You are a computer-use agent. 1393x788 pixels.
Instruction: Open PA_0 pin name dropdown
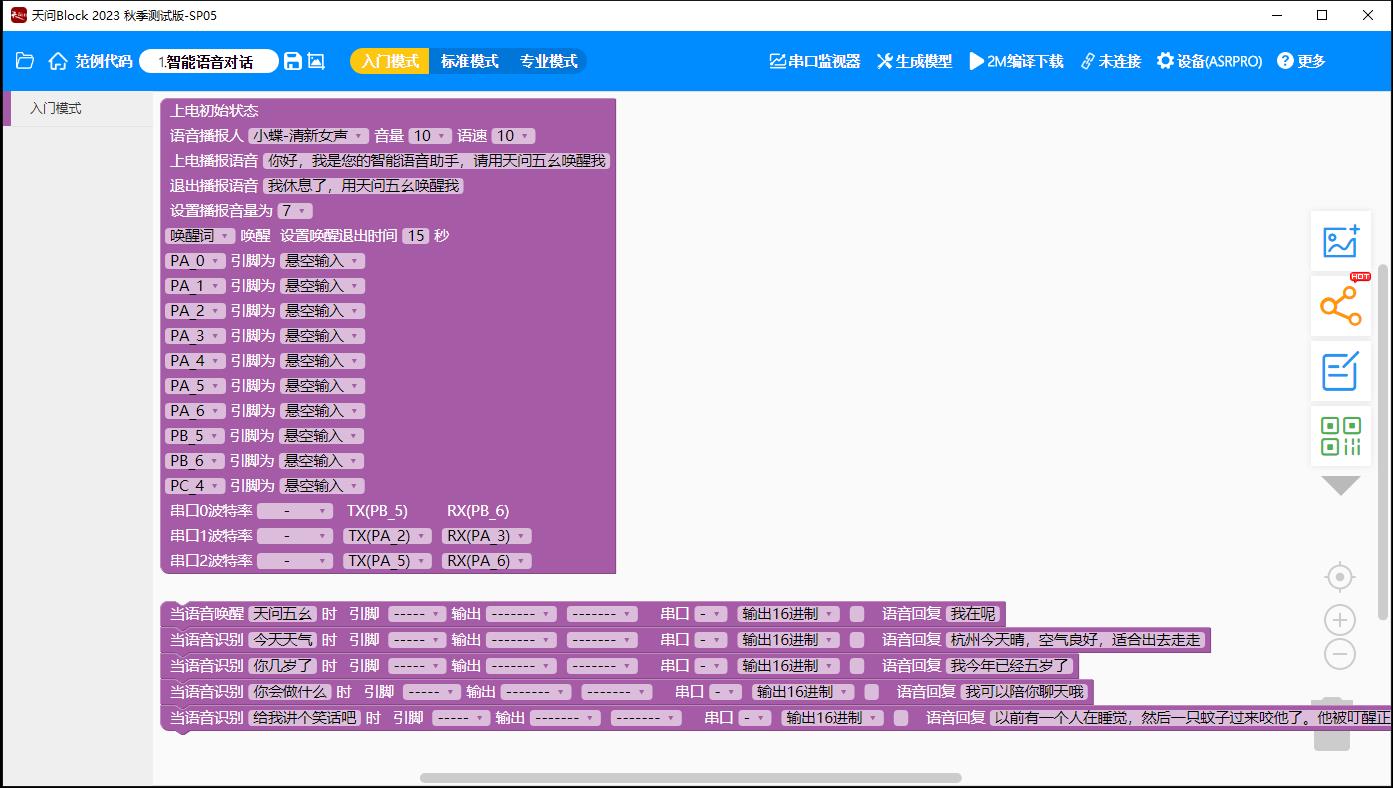[x=195, y=261]
